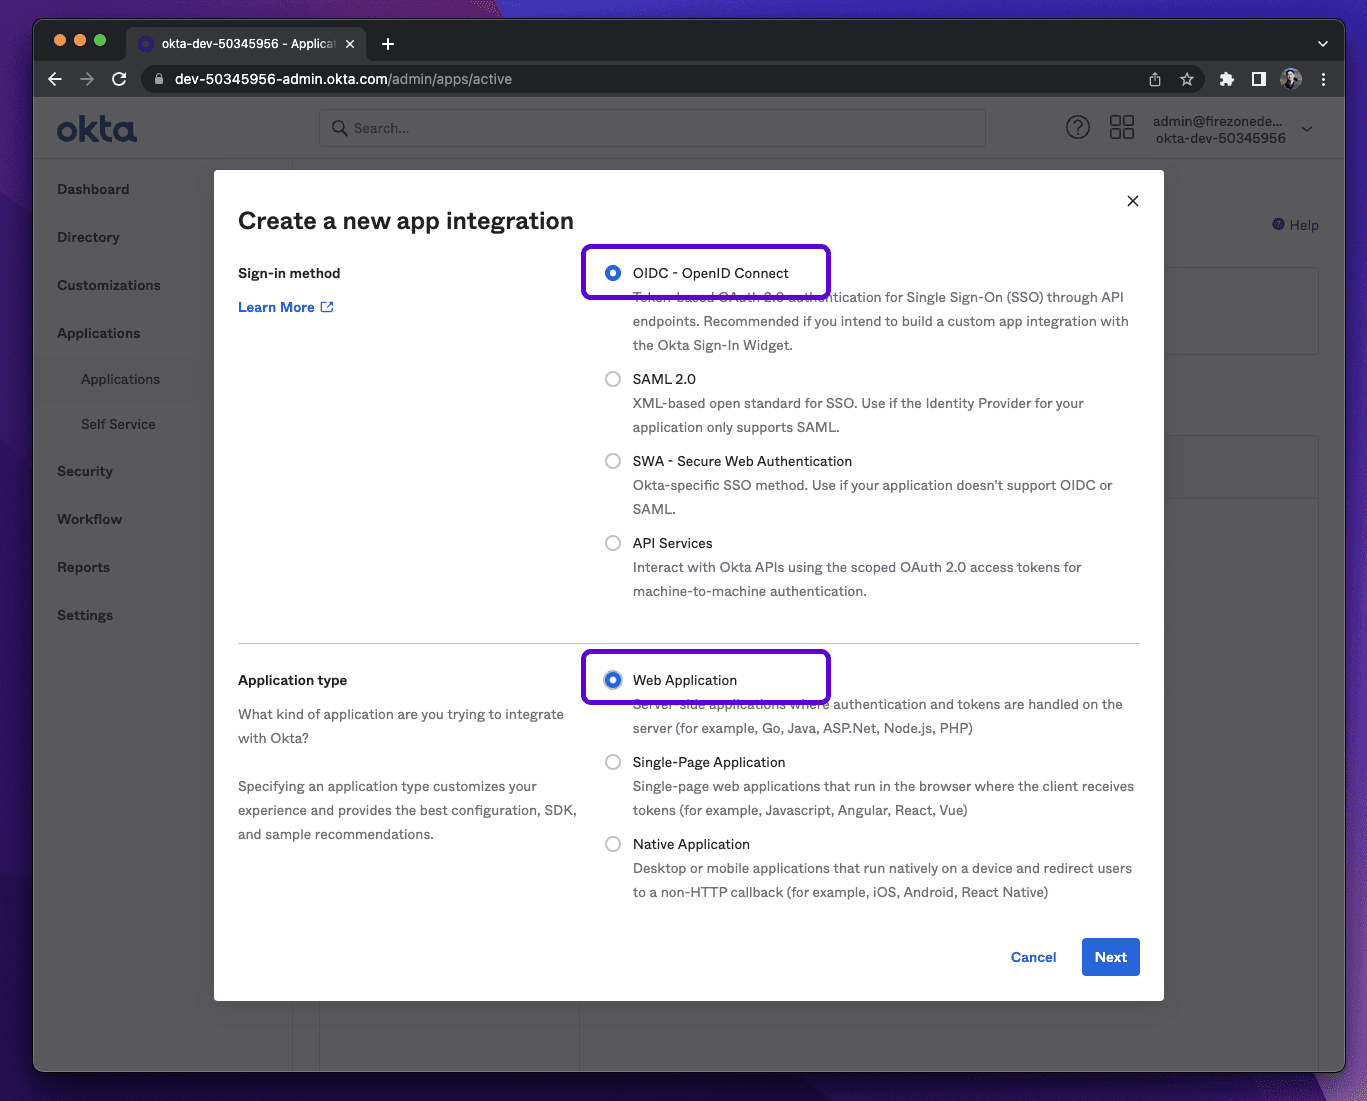Click the Next button

(x=1110, y=957)
